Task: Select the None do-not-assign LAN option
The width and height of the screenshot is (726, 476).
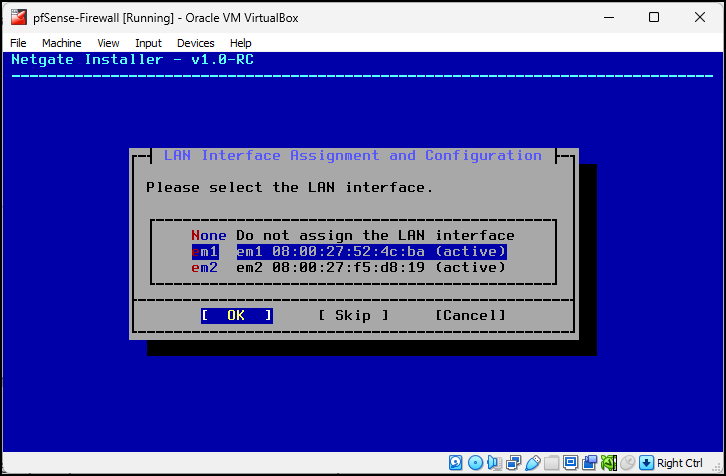Action: [353, 235]
